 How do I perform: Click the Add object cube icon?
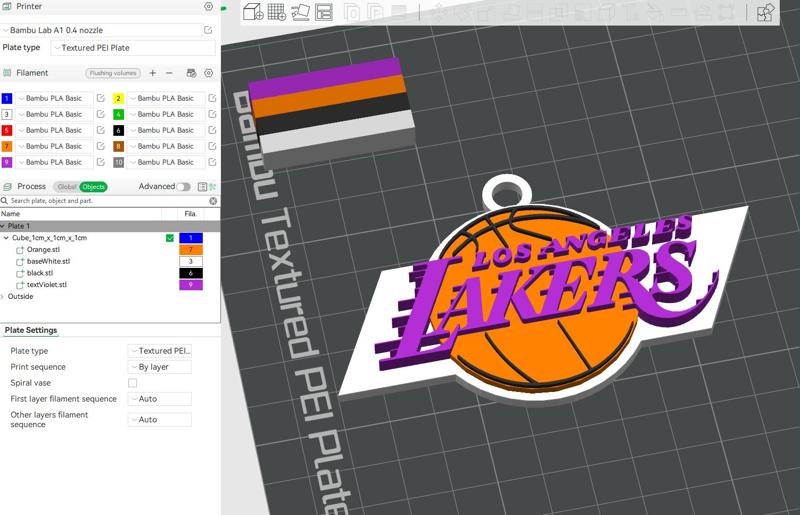[x=253, y=12]
